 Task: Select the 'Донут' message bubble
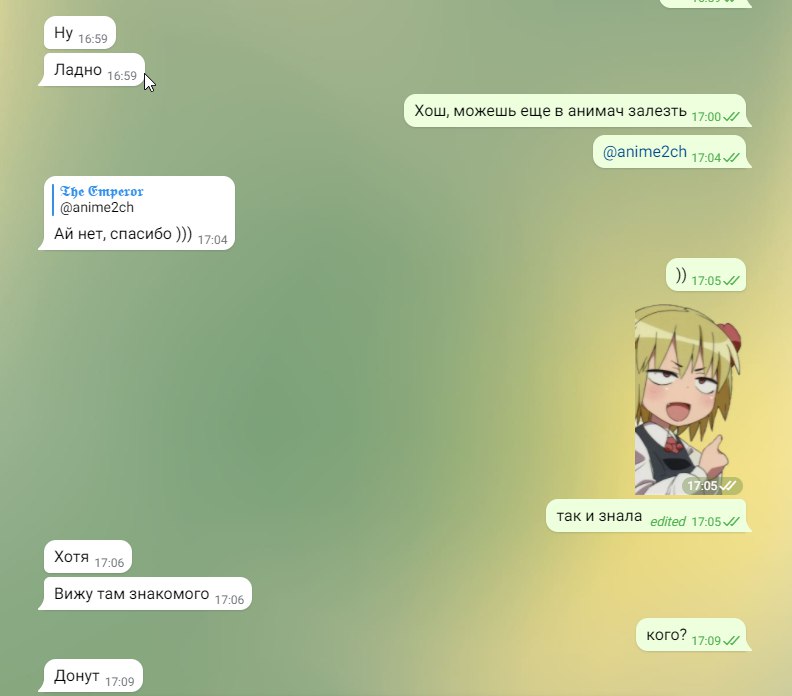93,675
